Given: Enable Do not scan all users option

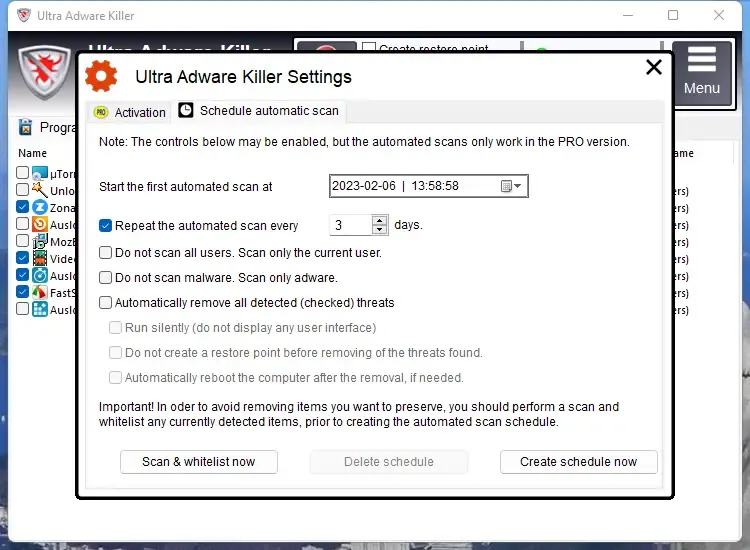Looking at the screenshot, I should pos(105,253).
